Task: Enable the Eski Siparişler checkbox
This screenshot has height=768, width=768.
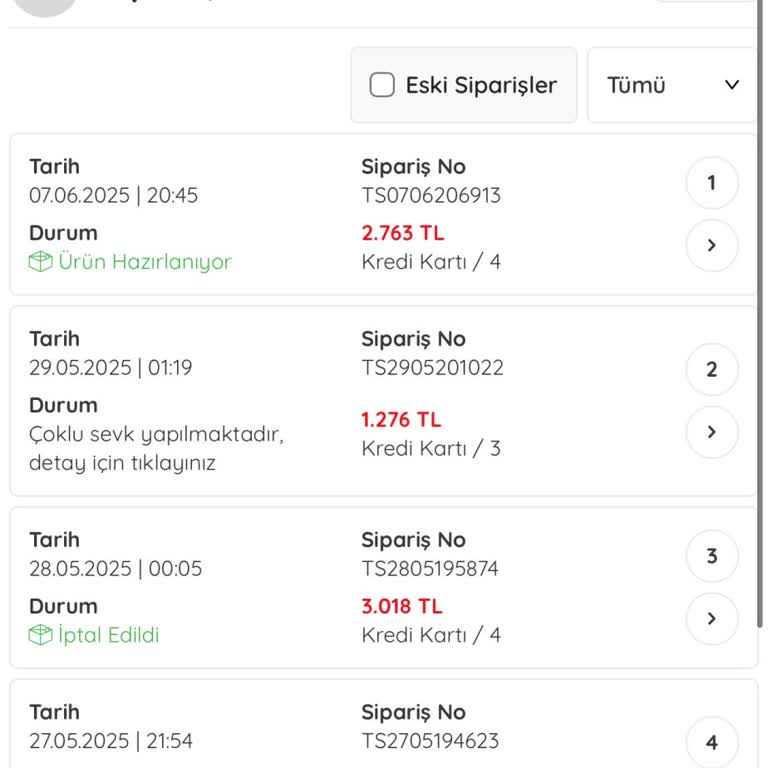Action: point(382,85)
